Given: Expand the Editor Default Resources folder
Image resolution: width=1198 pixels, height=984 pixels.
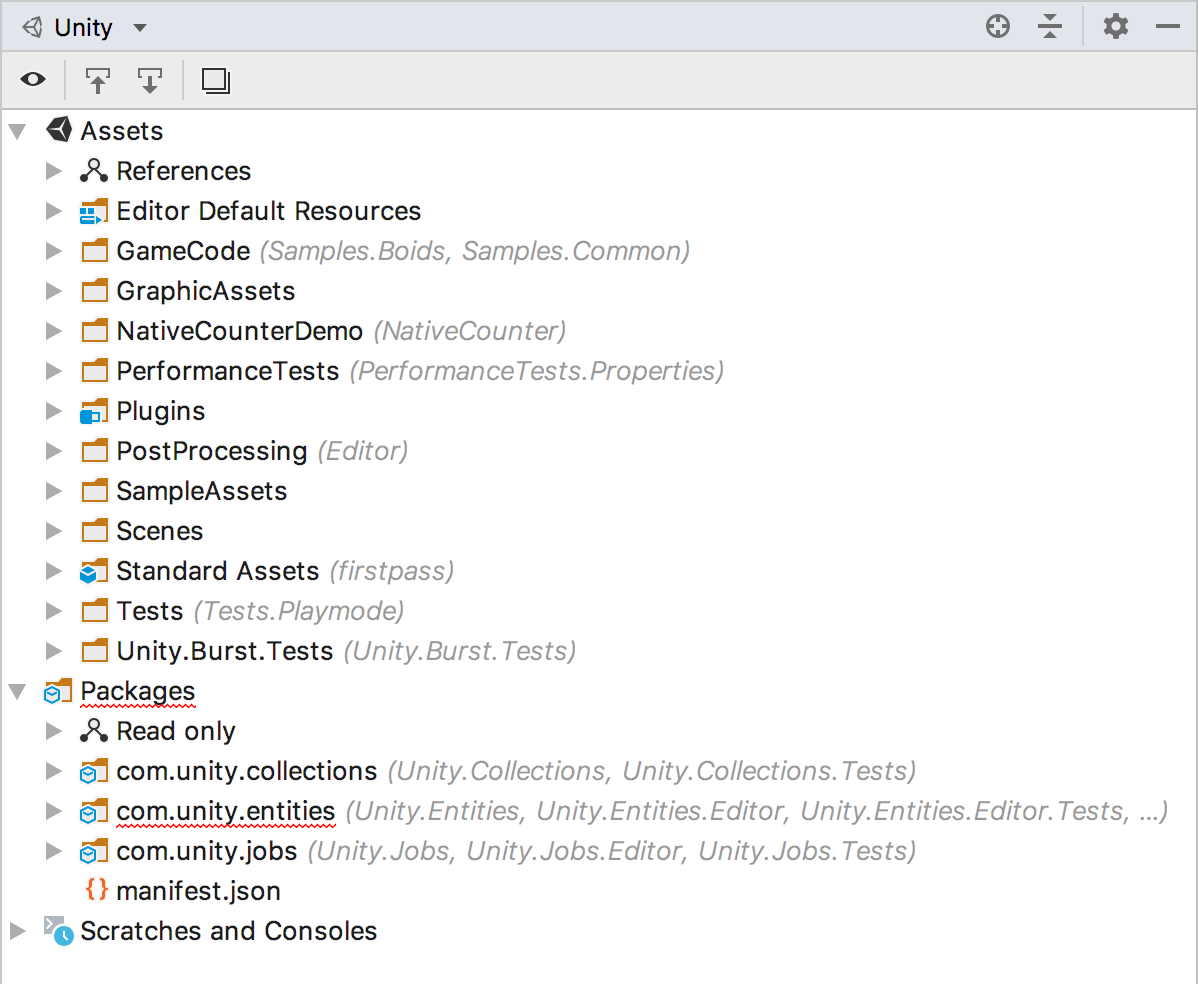Looking at the screenshot, I should [53, 211].
